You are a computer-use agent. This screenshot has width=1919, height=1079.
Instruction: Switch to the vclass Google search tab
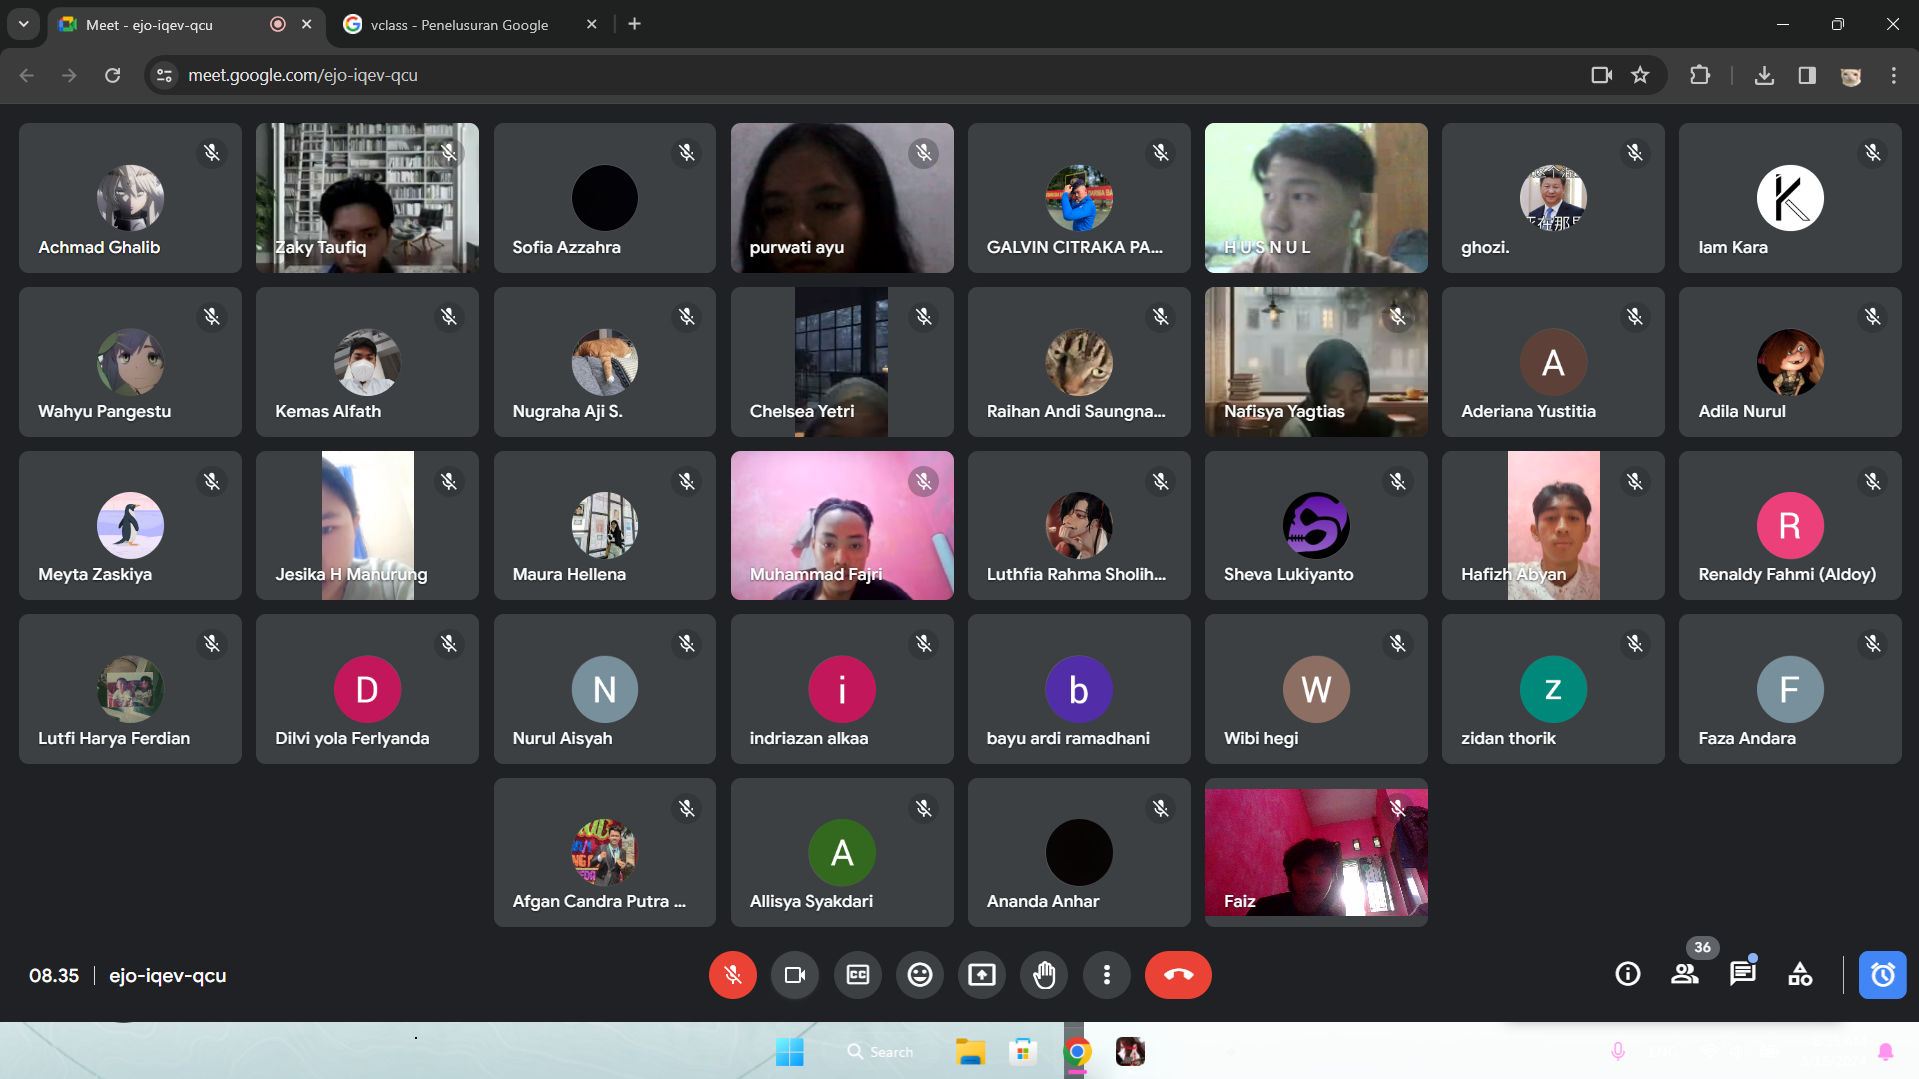tap(459, 25)
